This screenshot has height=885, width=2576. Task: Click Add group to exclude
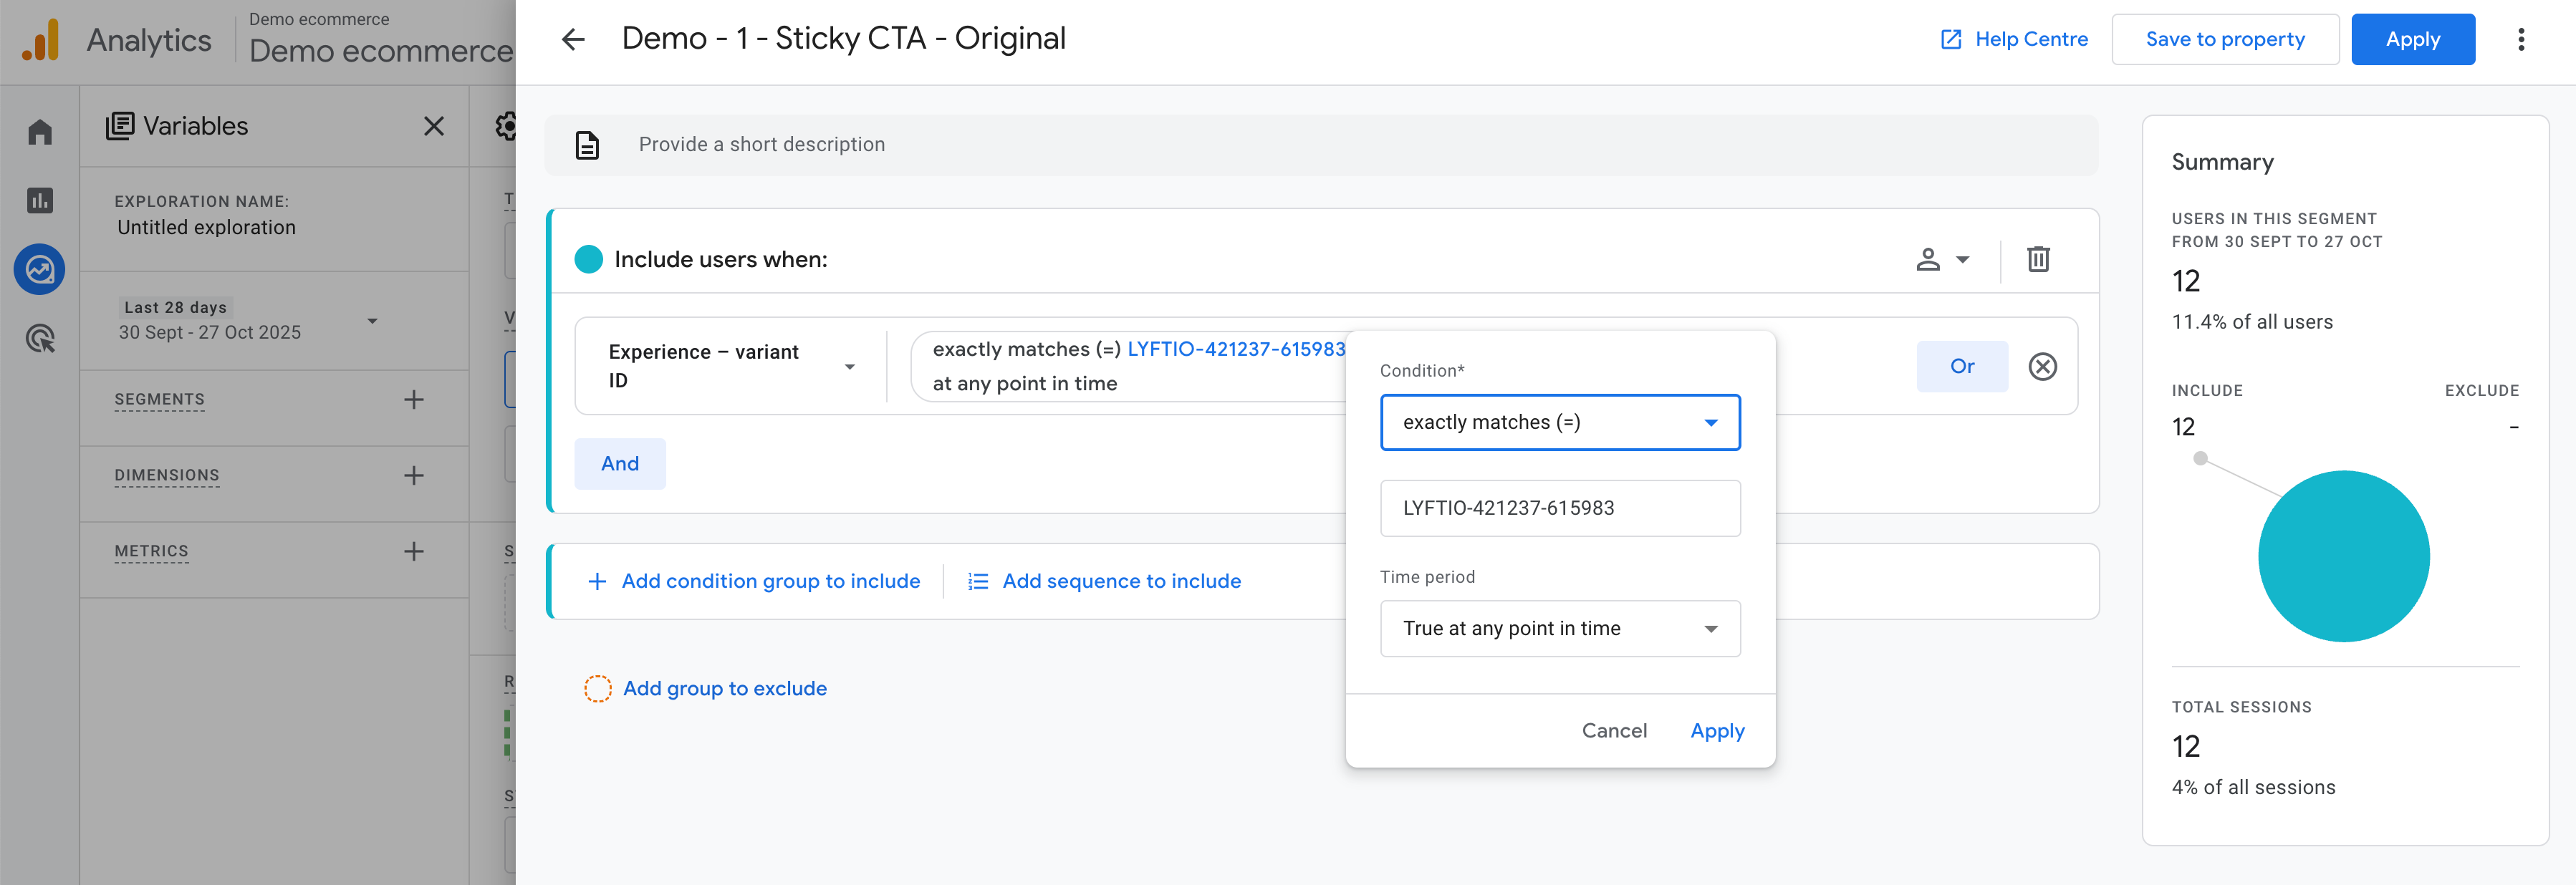coord(724,689)
